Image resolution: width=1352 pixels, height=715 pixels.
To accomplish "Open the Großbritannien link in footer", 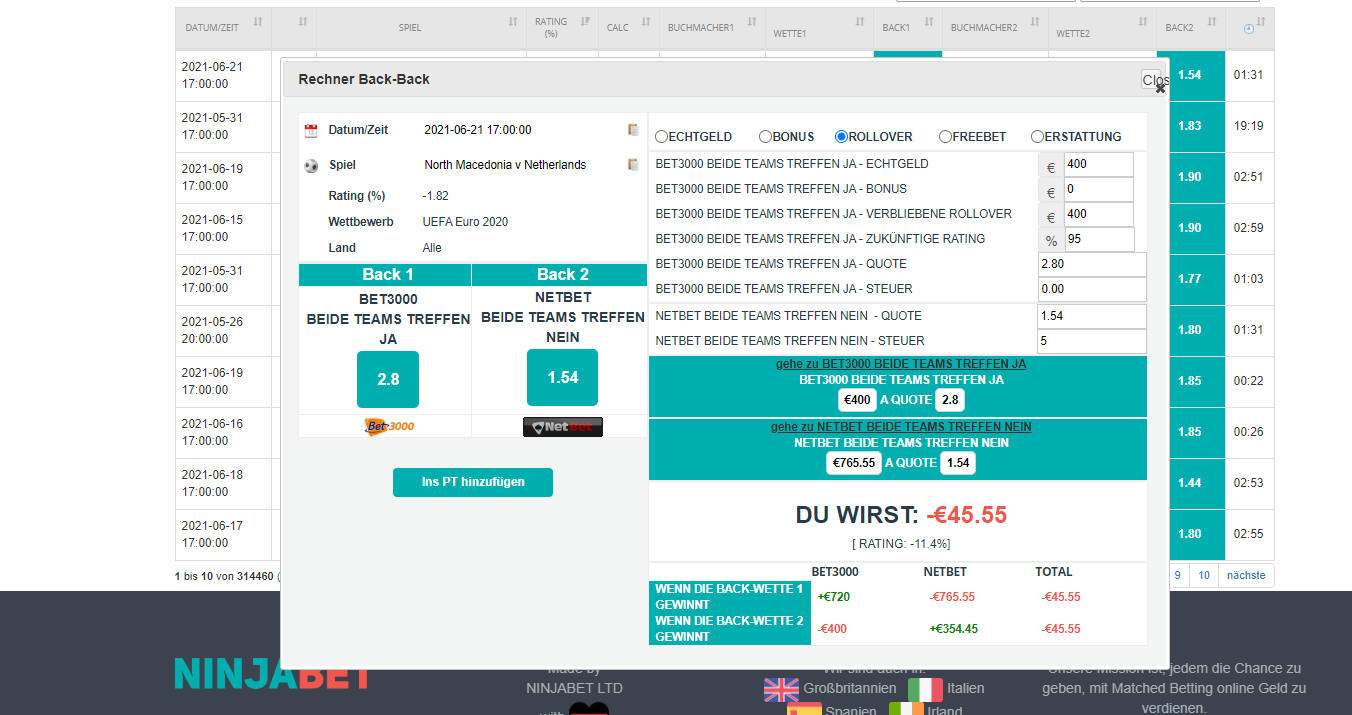I will point(849,689).
